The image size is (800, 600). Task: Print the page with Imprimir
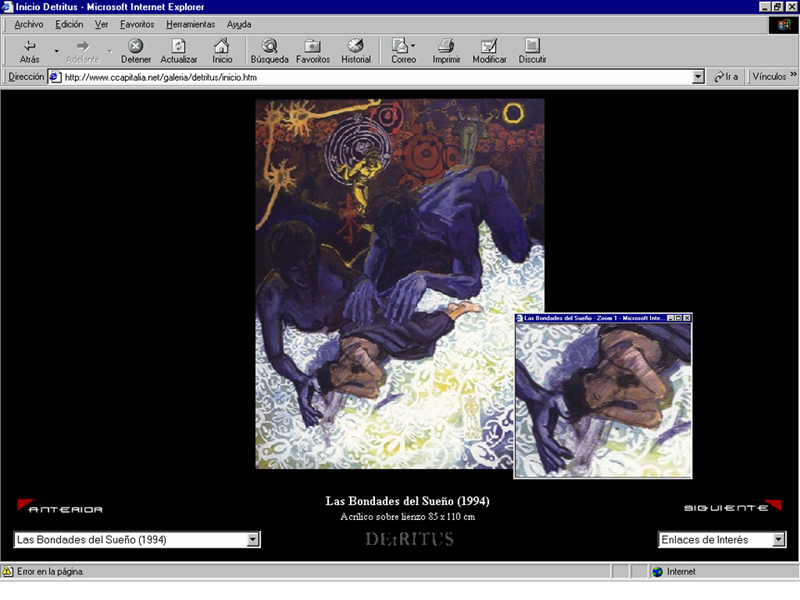(x=446, y=52)
